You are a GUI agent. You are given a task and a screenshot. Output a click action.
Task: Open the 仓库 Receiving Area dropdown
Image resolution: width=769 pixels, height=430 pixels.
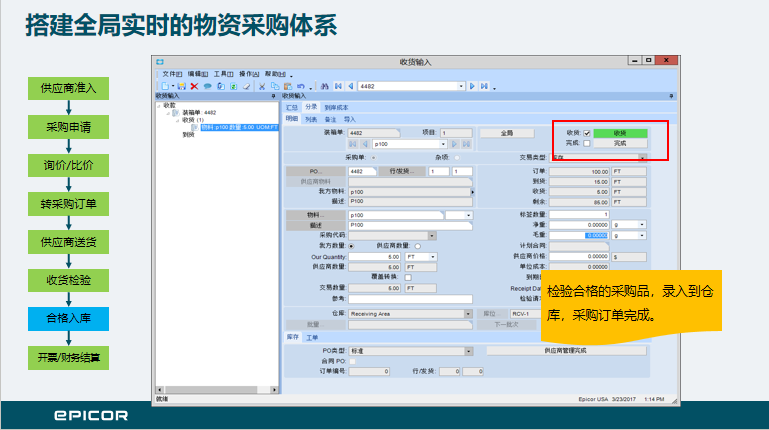(x=468, y=314)
